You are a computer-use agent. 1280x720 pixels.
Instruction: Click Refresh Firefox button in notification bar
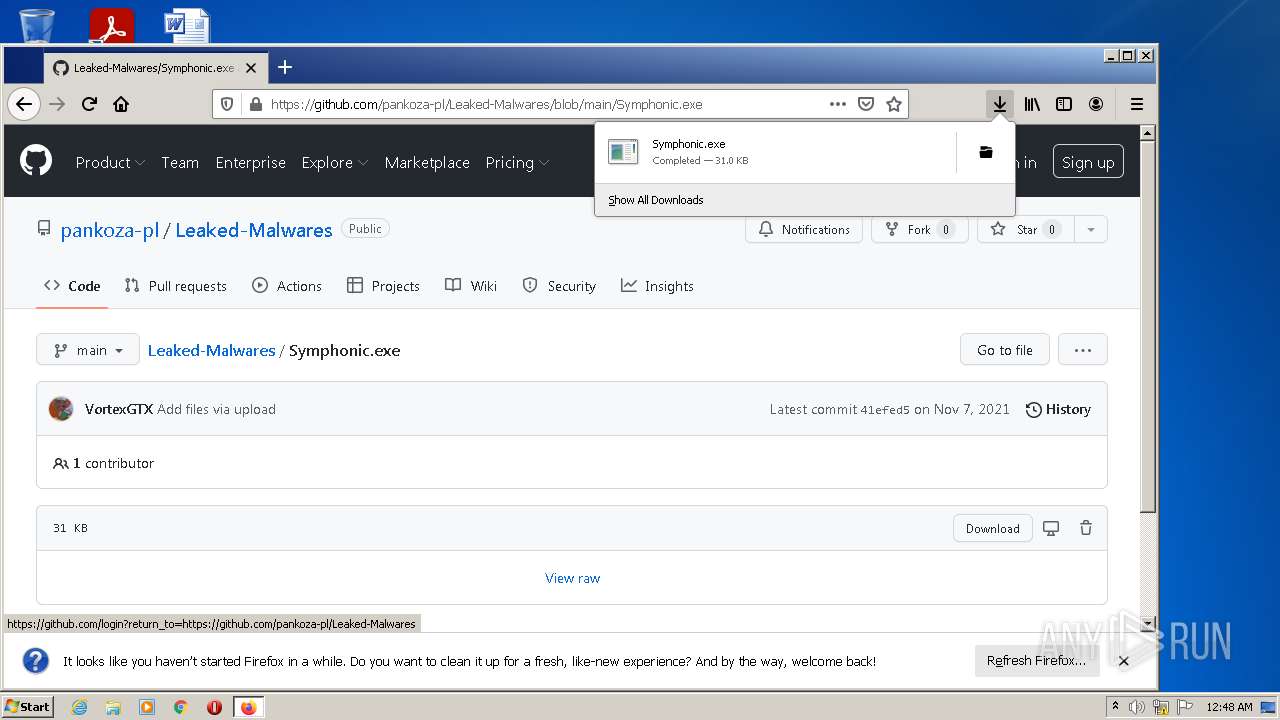pos(1037,661)
